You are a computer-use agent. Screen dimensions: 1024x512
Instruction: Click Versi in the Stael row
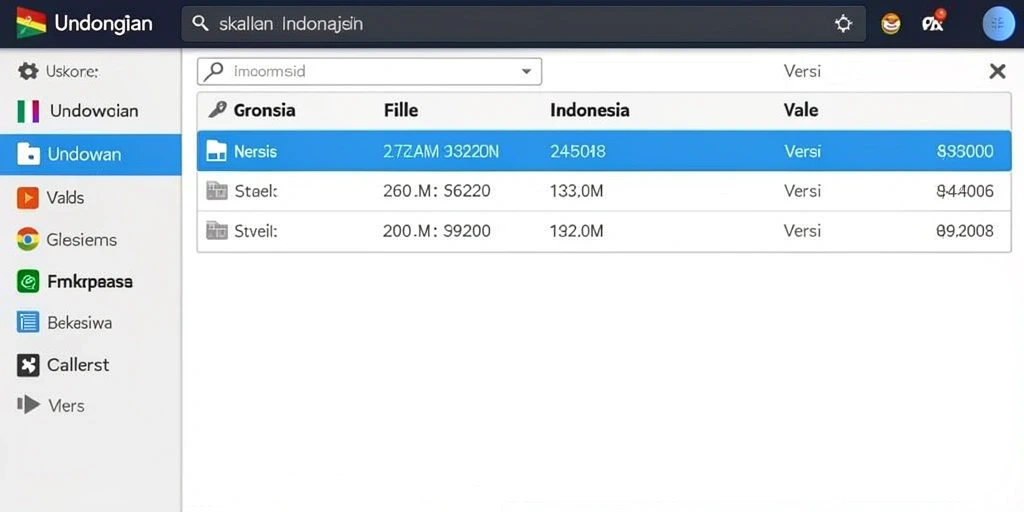click(803, 191)
